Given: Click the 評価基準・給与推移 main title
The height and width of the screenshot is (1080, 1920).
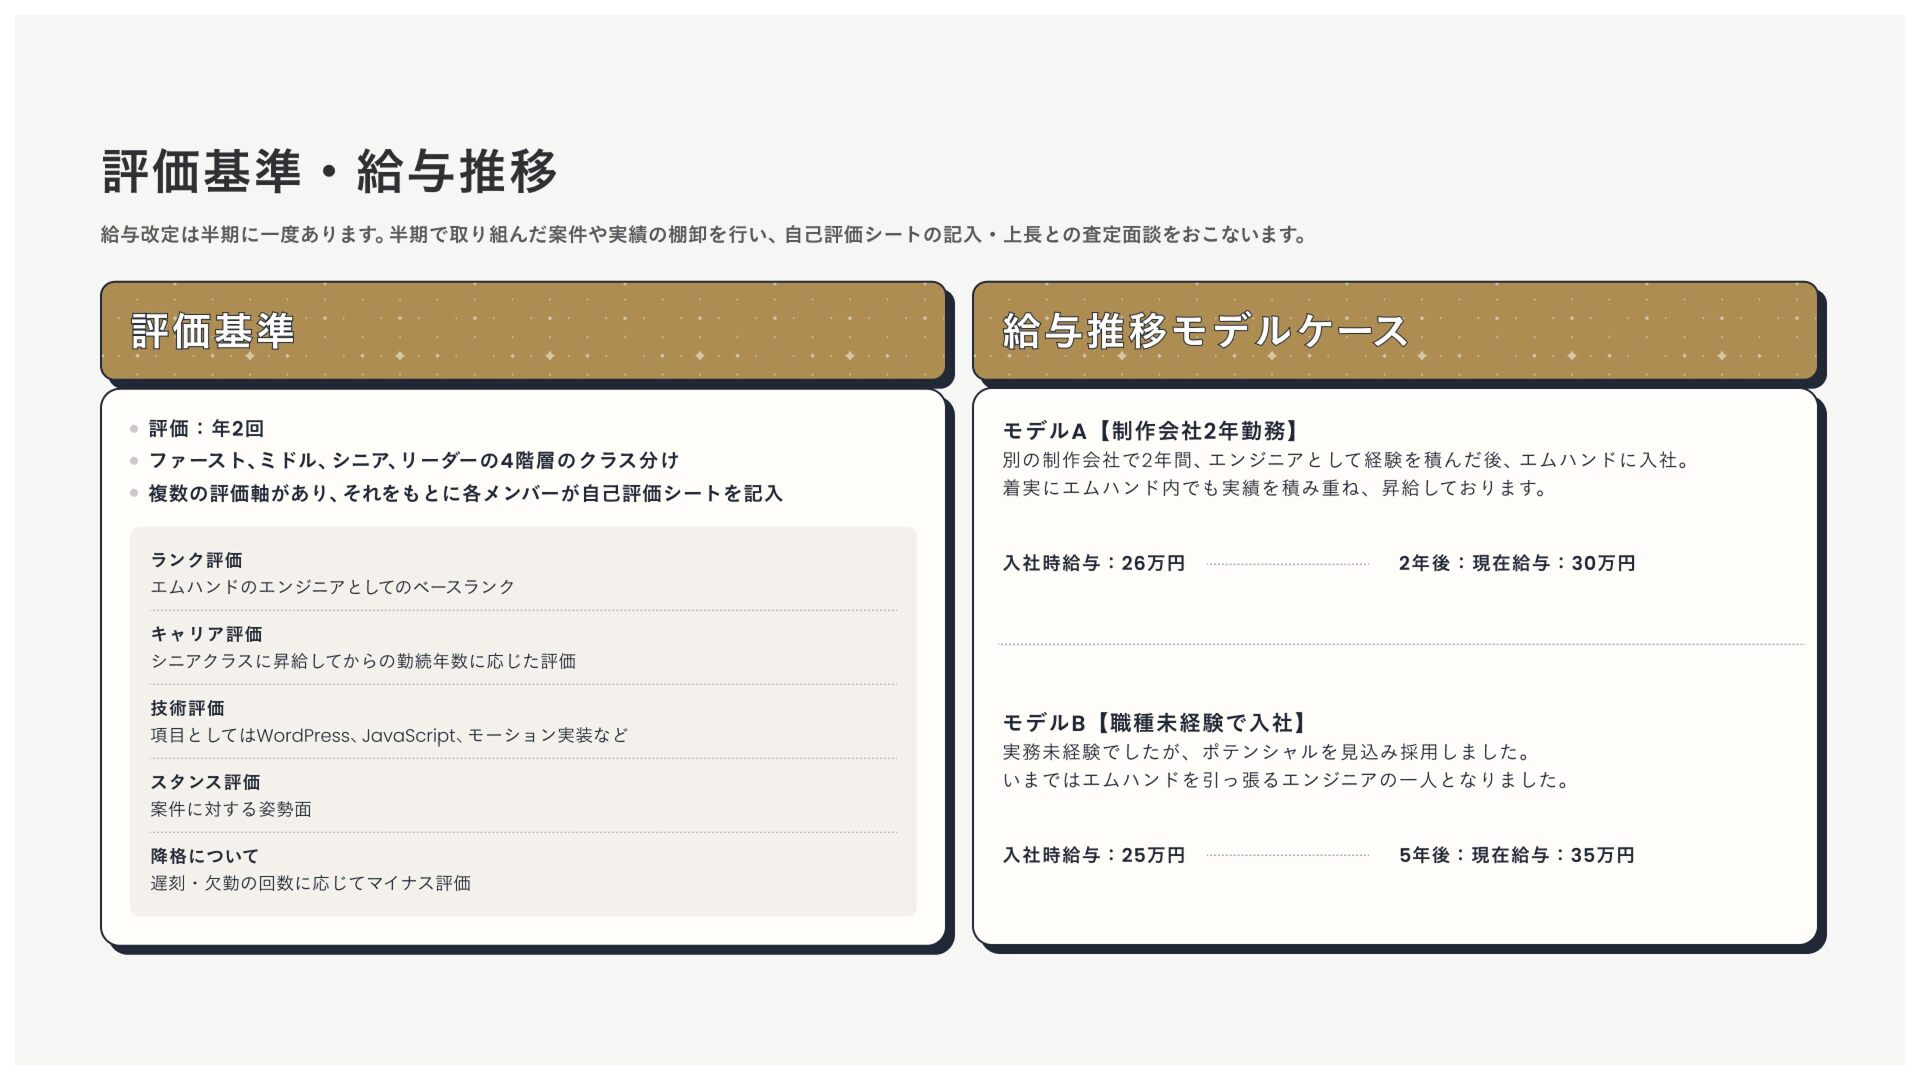Looking at the screenshot, I should [x=330, y=172].
